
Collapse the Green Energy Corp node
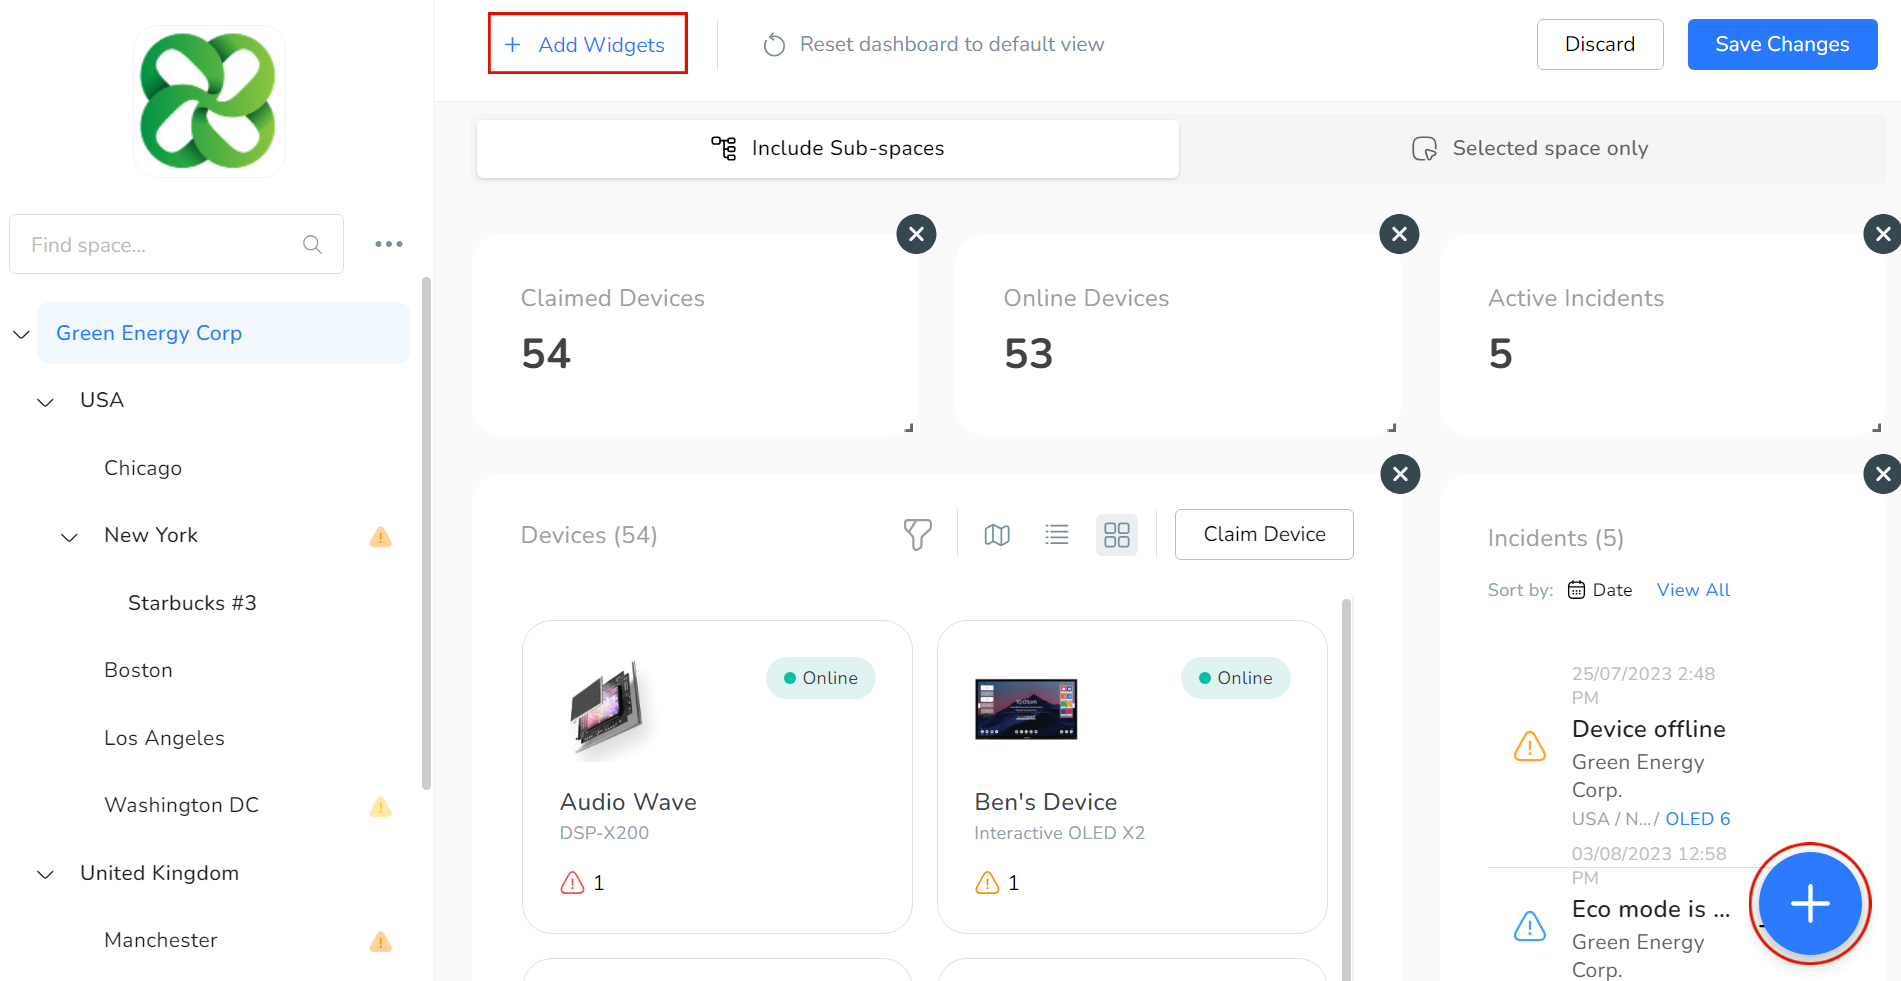pyautogui.click(x=21, y=334)
